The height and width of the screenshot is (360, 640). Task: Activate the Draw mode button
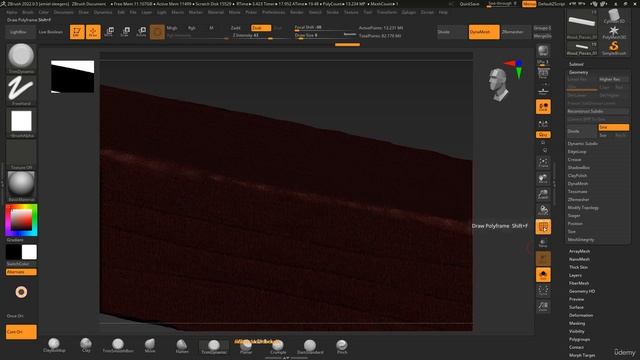pyautogui.click(x=93, y=32)
